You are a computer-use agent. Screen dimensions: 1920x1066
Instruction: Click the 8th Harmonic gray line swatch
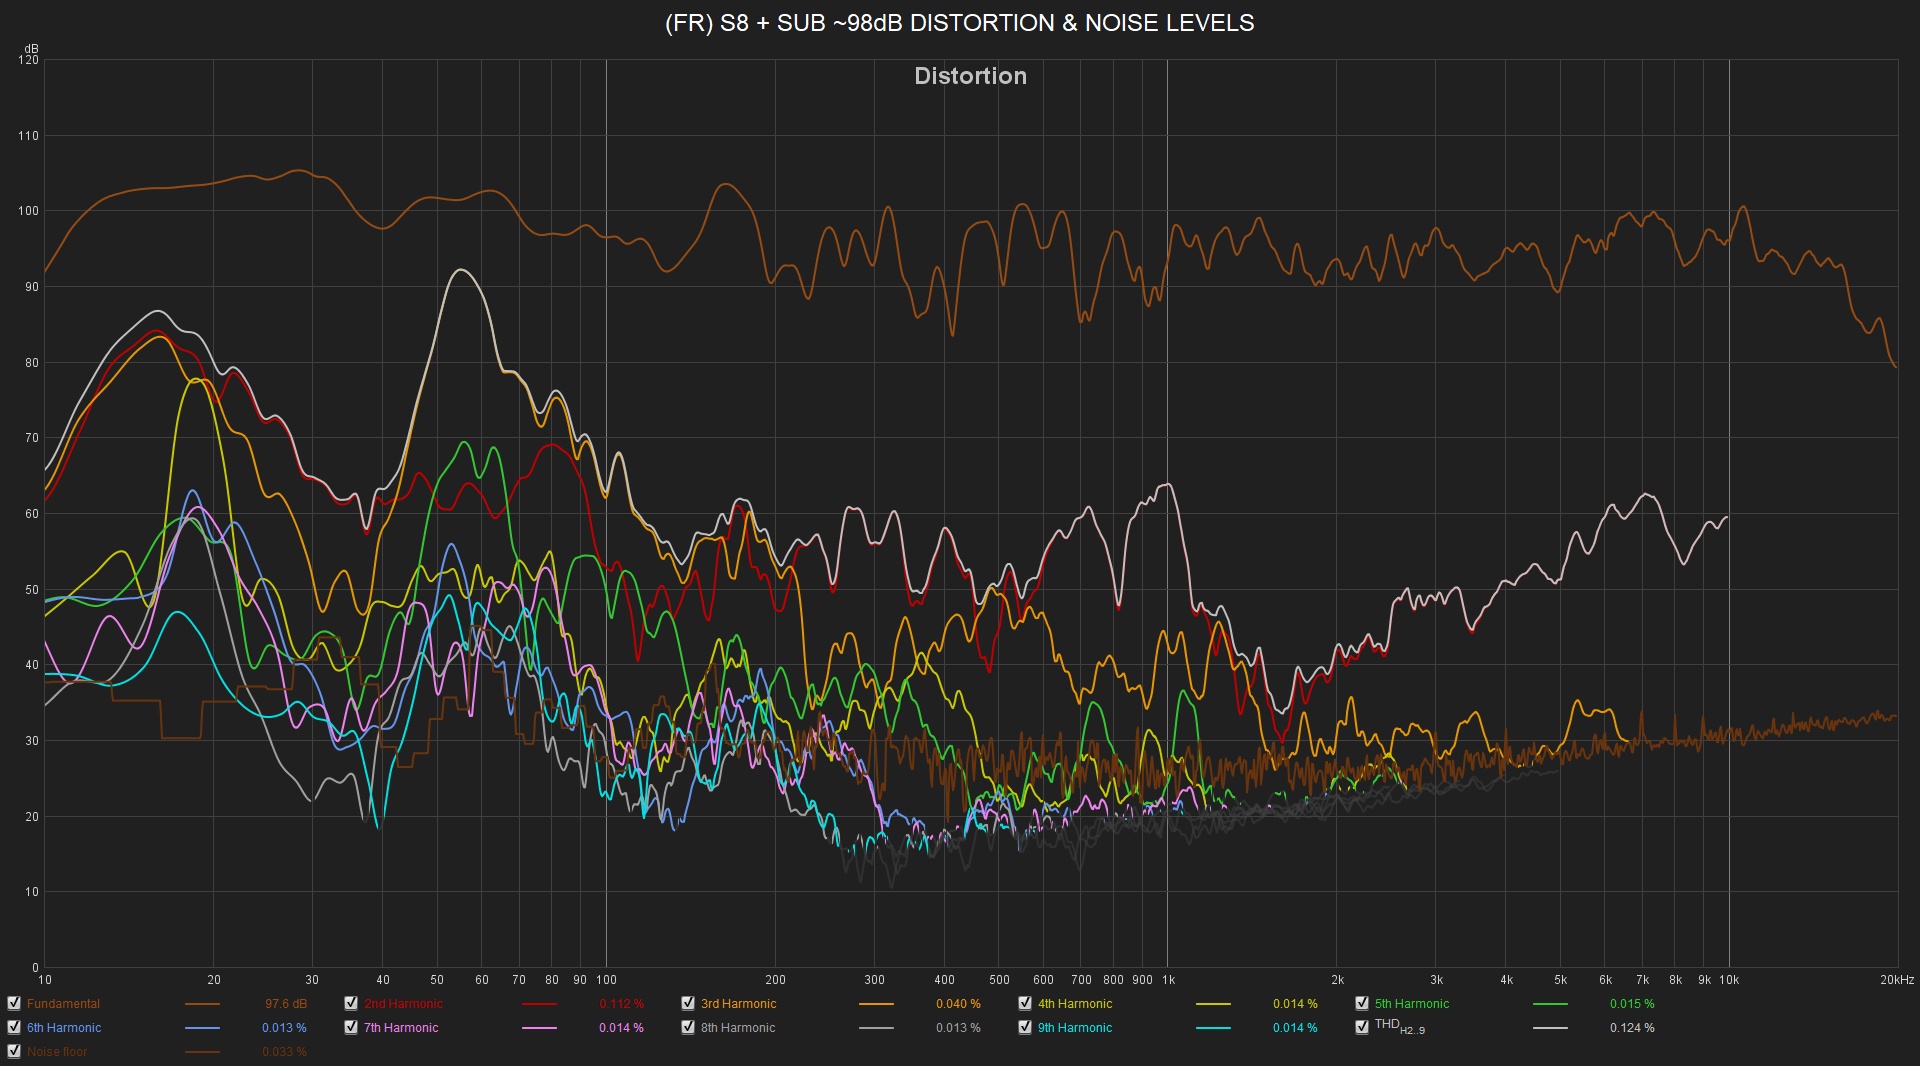coord(876,1028)
